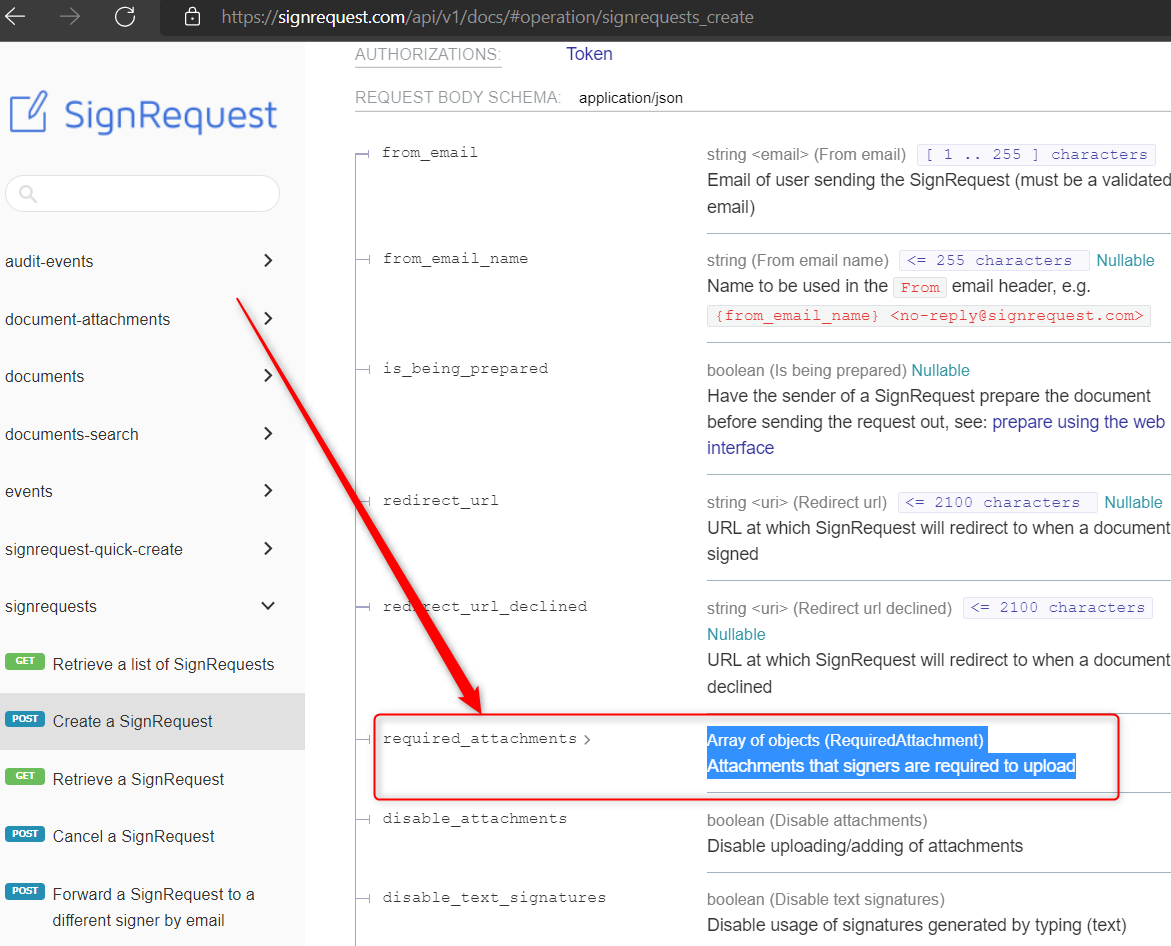Screen dimensions: 1171x946
Task: Click the green GET badge beside Retrieve a SignRequest
Action: pyautogui.click(x=25, y=776)
